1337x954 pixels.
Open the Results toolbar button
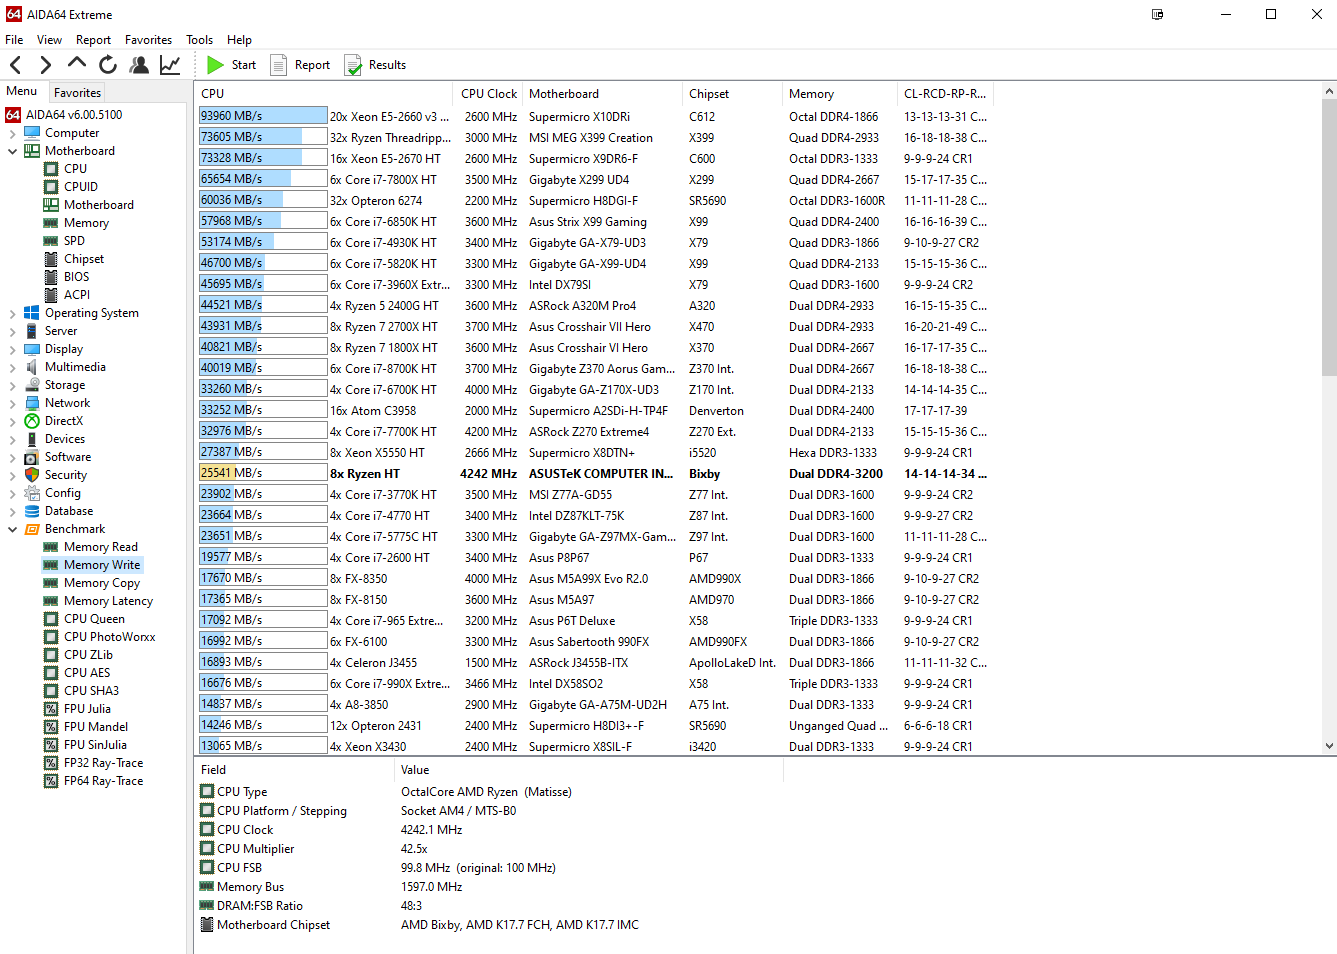pos(375,65)
